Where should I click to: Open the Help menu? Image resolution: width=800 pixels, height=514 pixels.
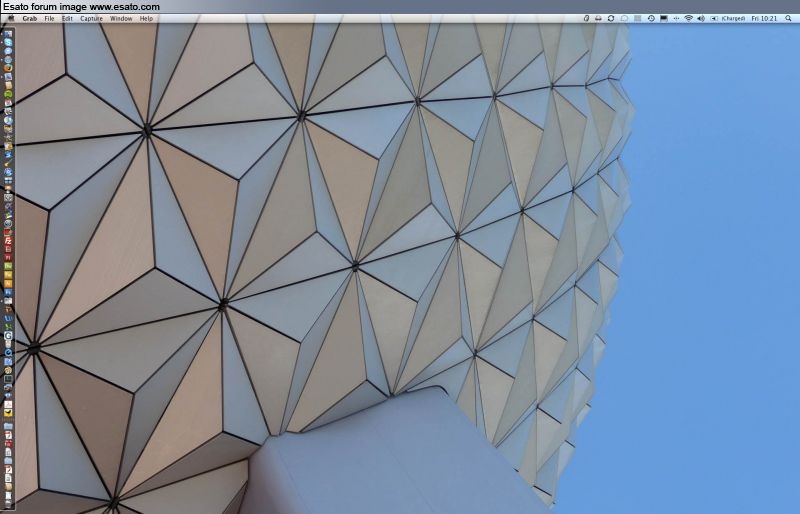pyautogui.click(x=147, y=18)
